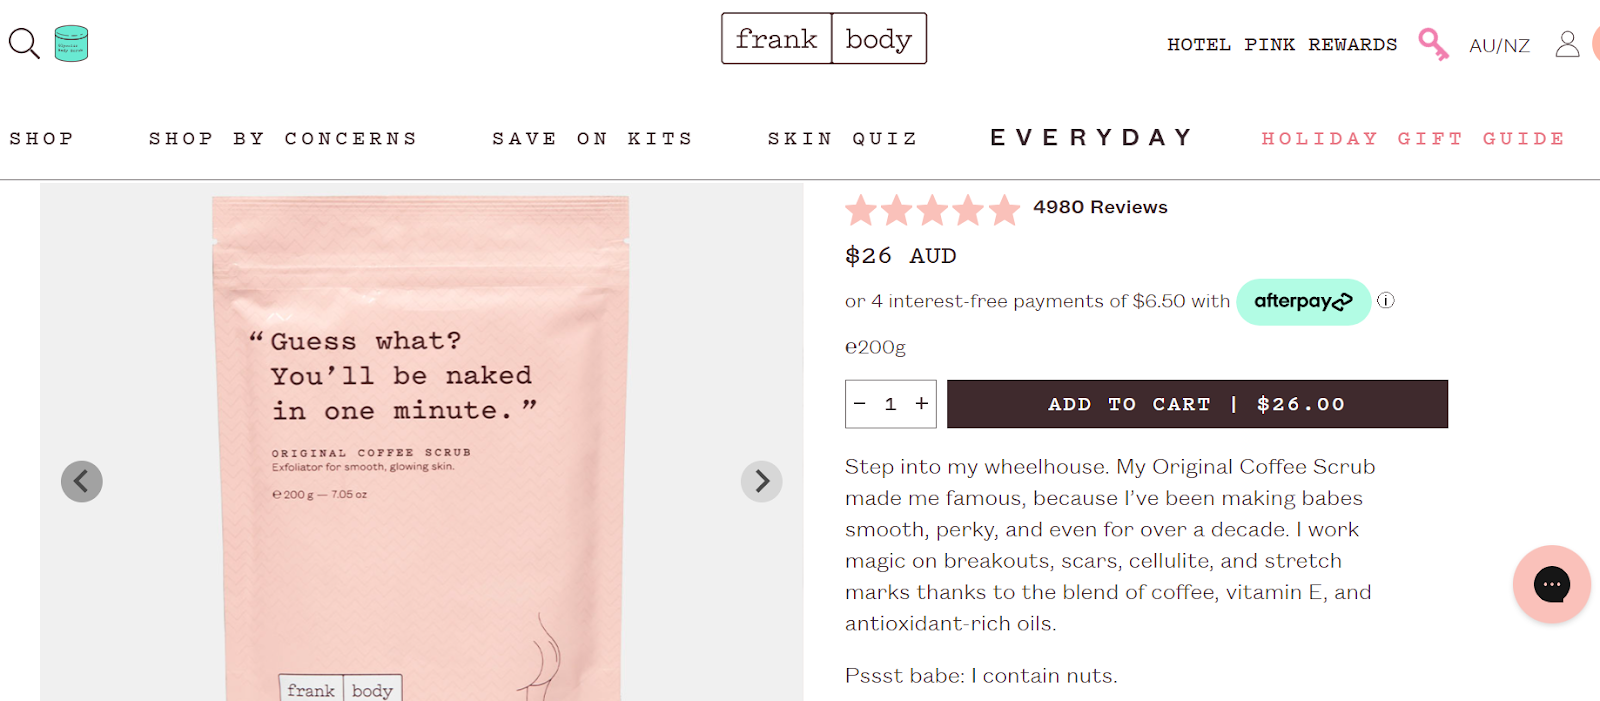This screenshot has height=701, width=1600.
Task: Open the EVERYDAY navigation item
Action: (1090, 137)
